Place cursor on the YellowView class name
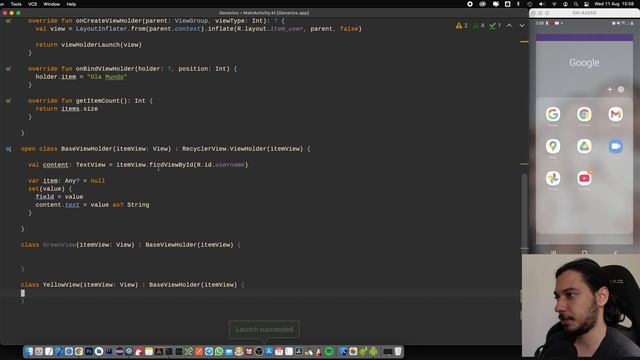This screenshot has height=360, width=640. click(x=61, y=285)
